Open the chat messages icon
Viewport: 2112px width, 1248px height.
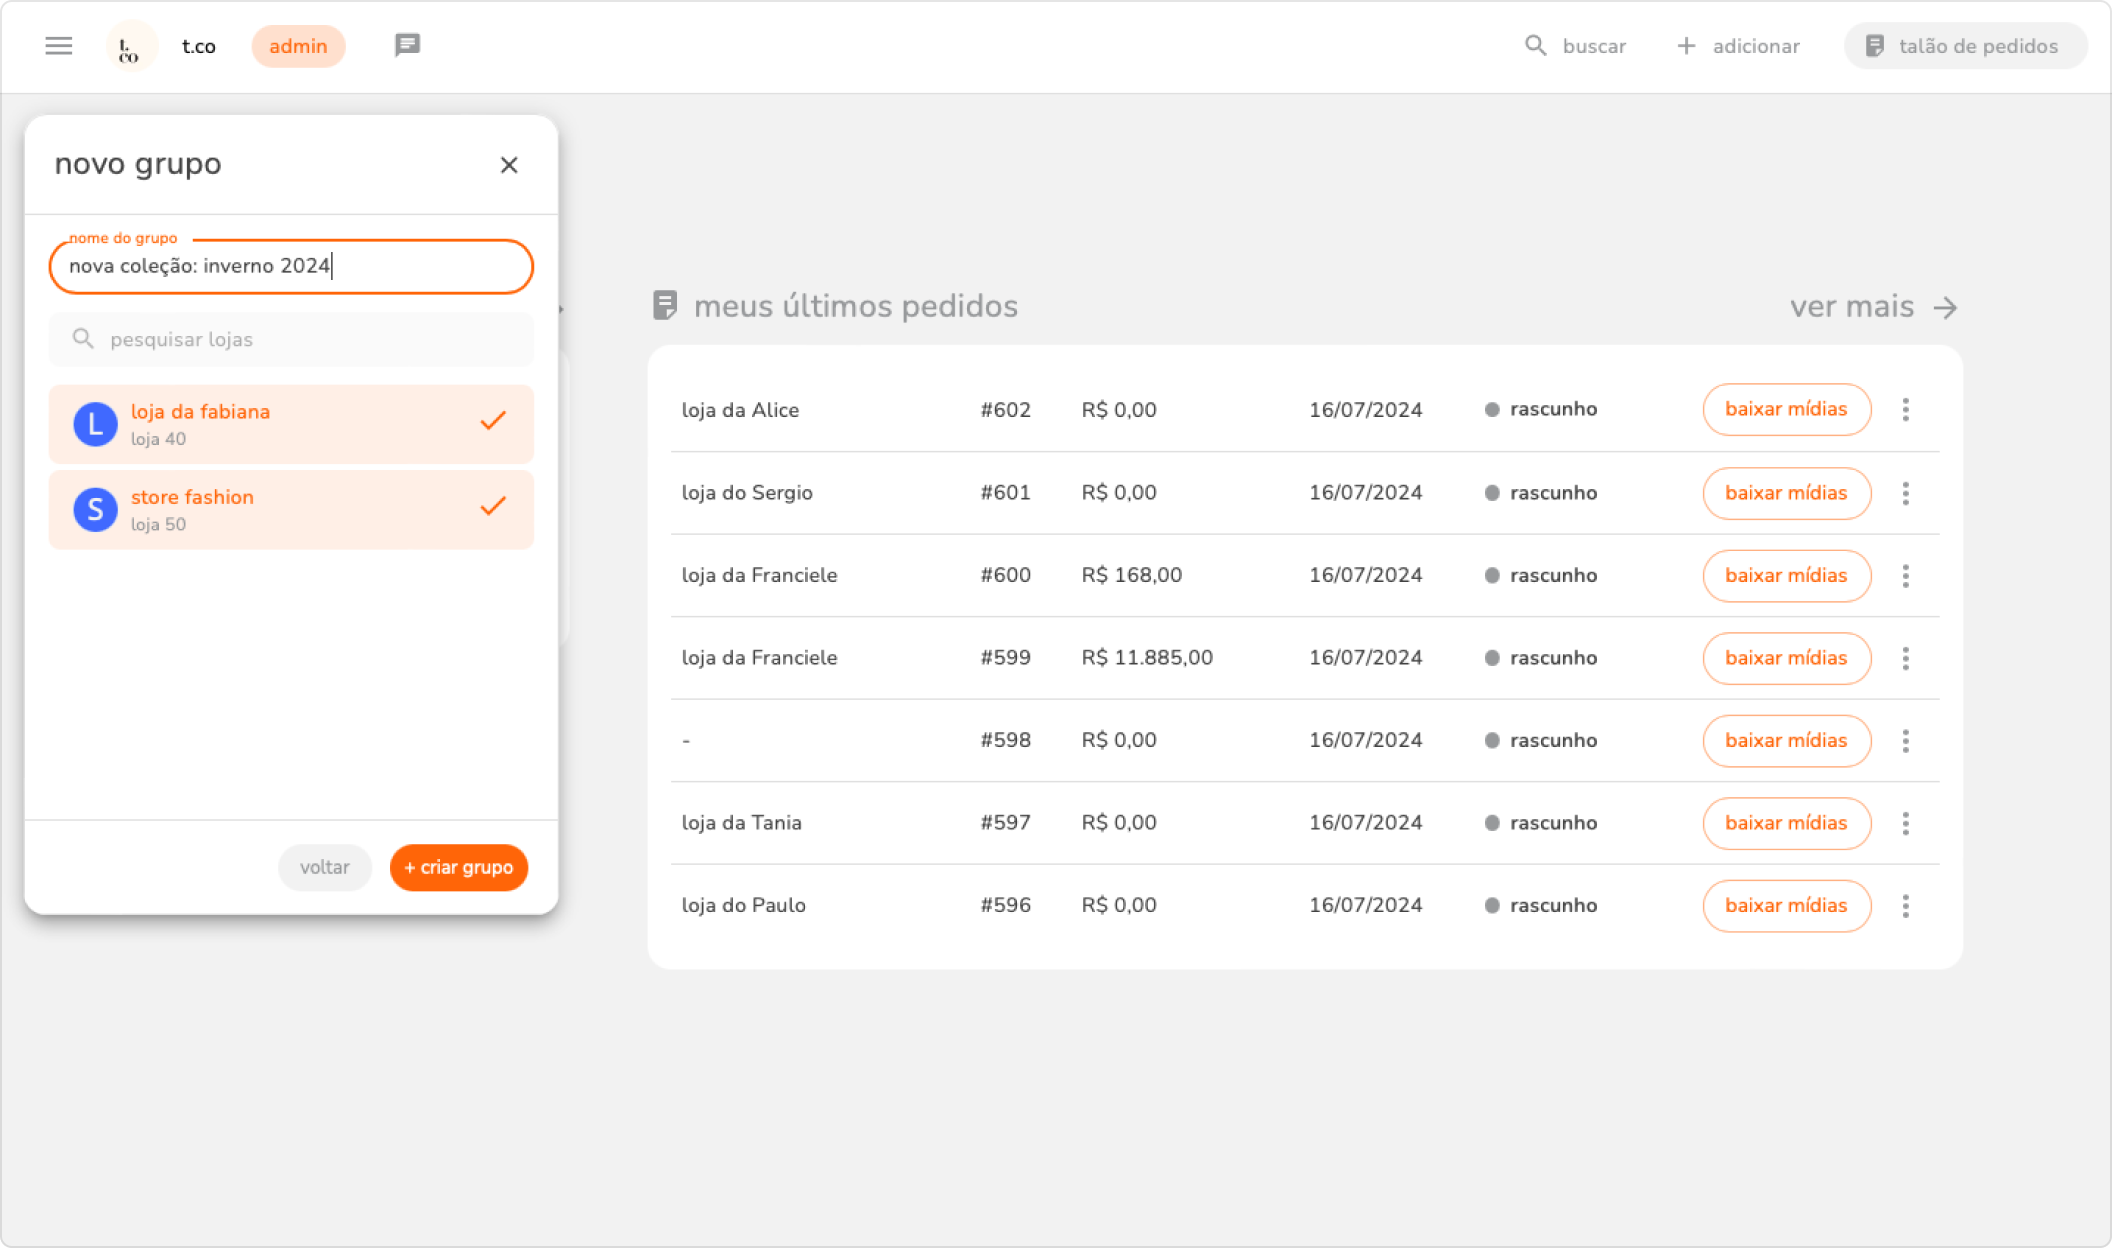[407, 45]
